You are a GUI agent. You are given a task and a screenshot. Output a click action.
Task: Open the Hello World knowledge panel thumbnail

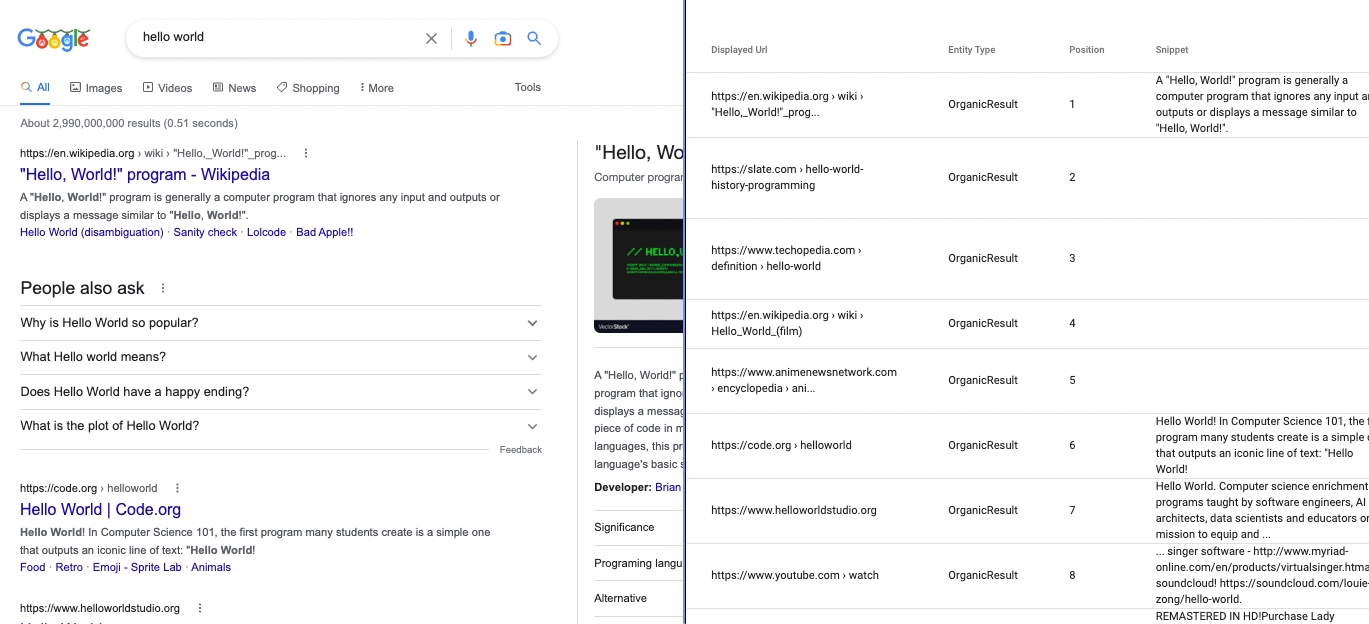[x=640, y=265]
